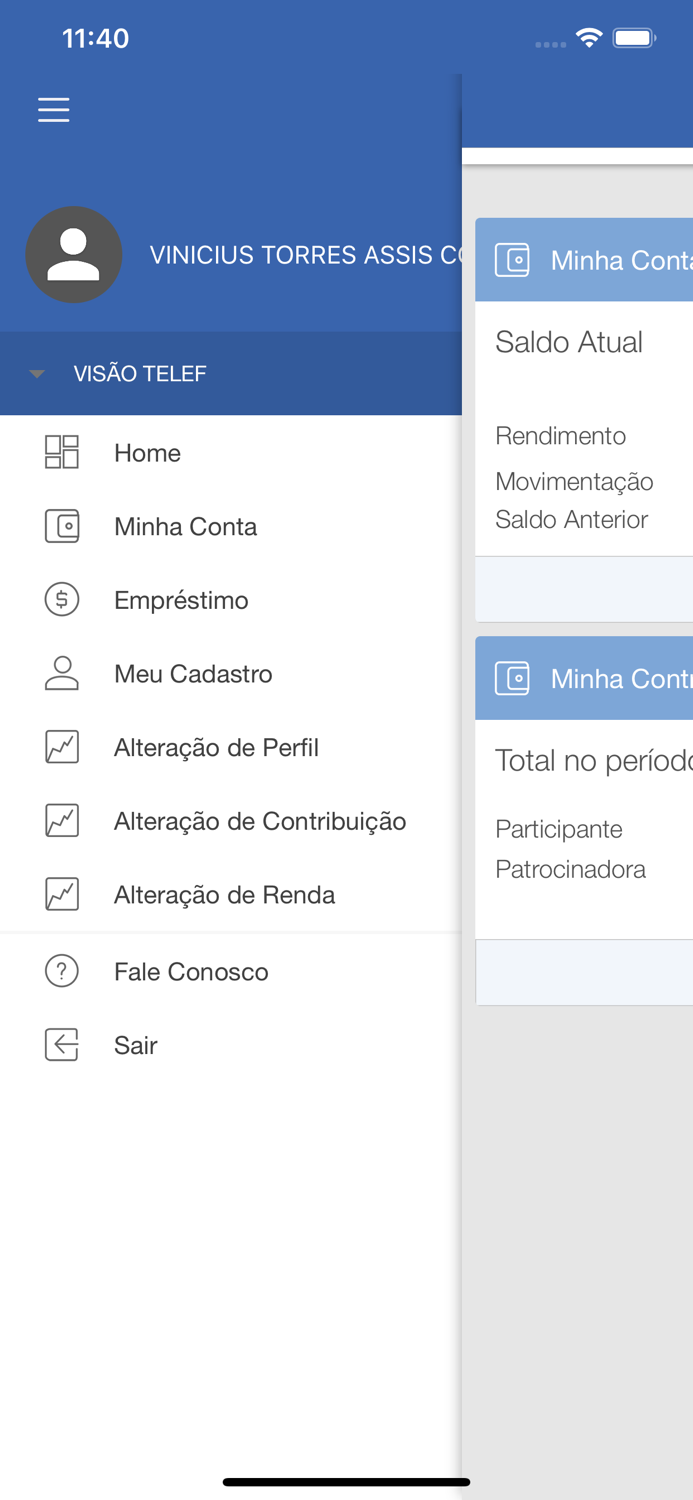The width and height of the screenshot is (693, 1500).
Task: Click the Movimentação entry
Action: pyautogui.click(x=574, y=481)
